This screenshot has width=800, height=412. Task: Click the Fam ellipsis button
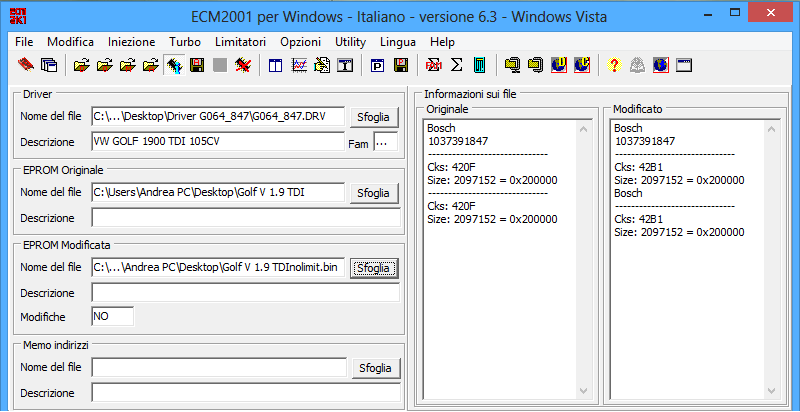coord(386,142)
